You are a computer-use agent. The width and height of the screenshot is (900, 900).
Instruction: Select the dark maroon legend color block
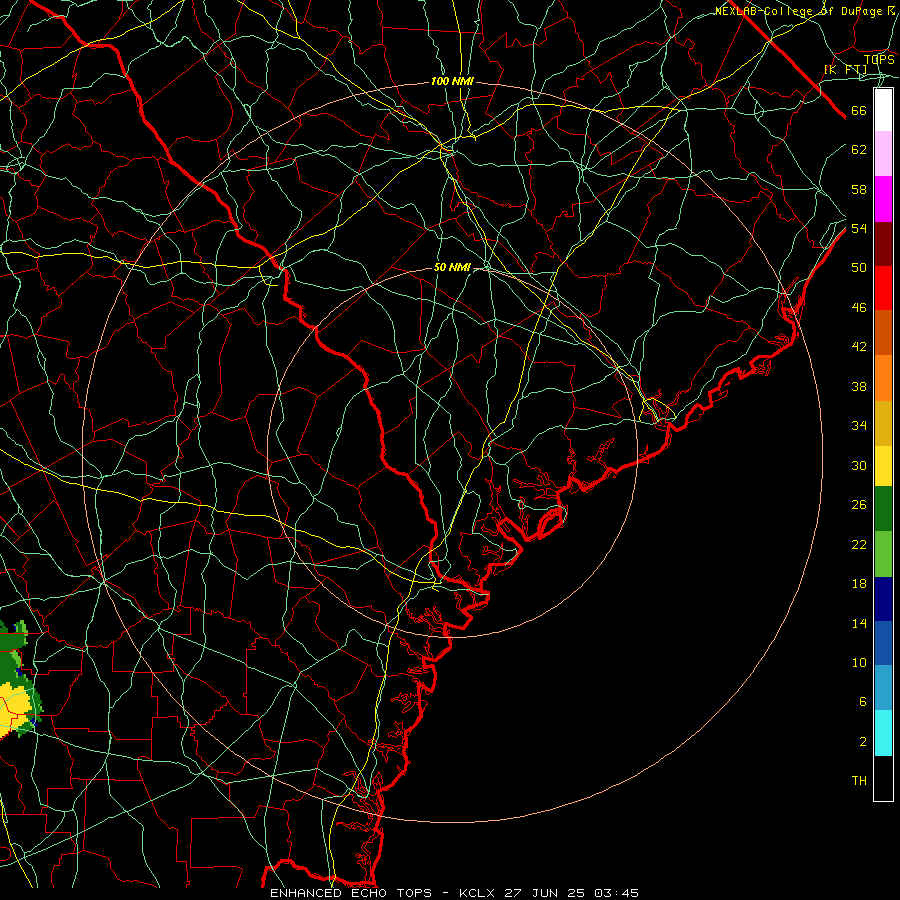[x=883, y=244]
